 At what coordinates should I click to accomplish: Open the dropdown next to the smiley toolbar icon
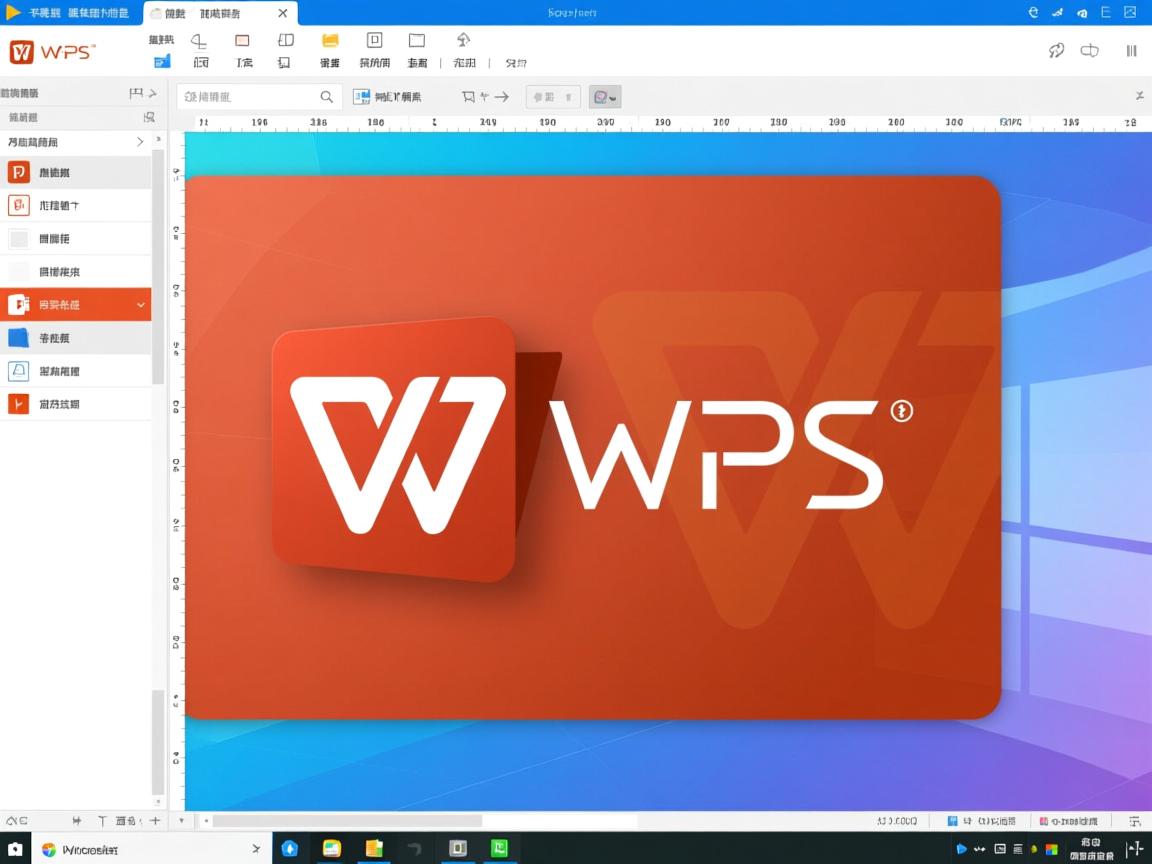pyautogui.click(x=613, y=96)
